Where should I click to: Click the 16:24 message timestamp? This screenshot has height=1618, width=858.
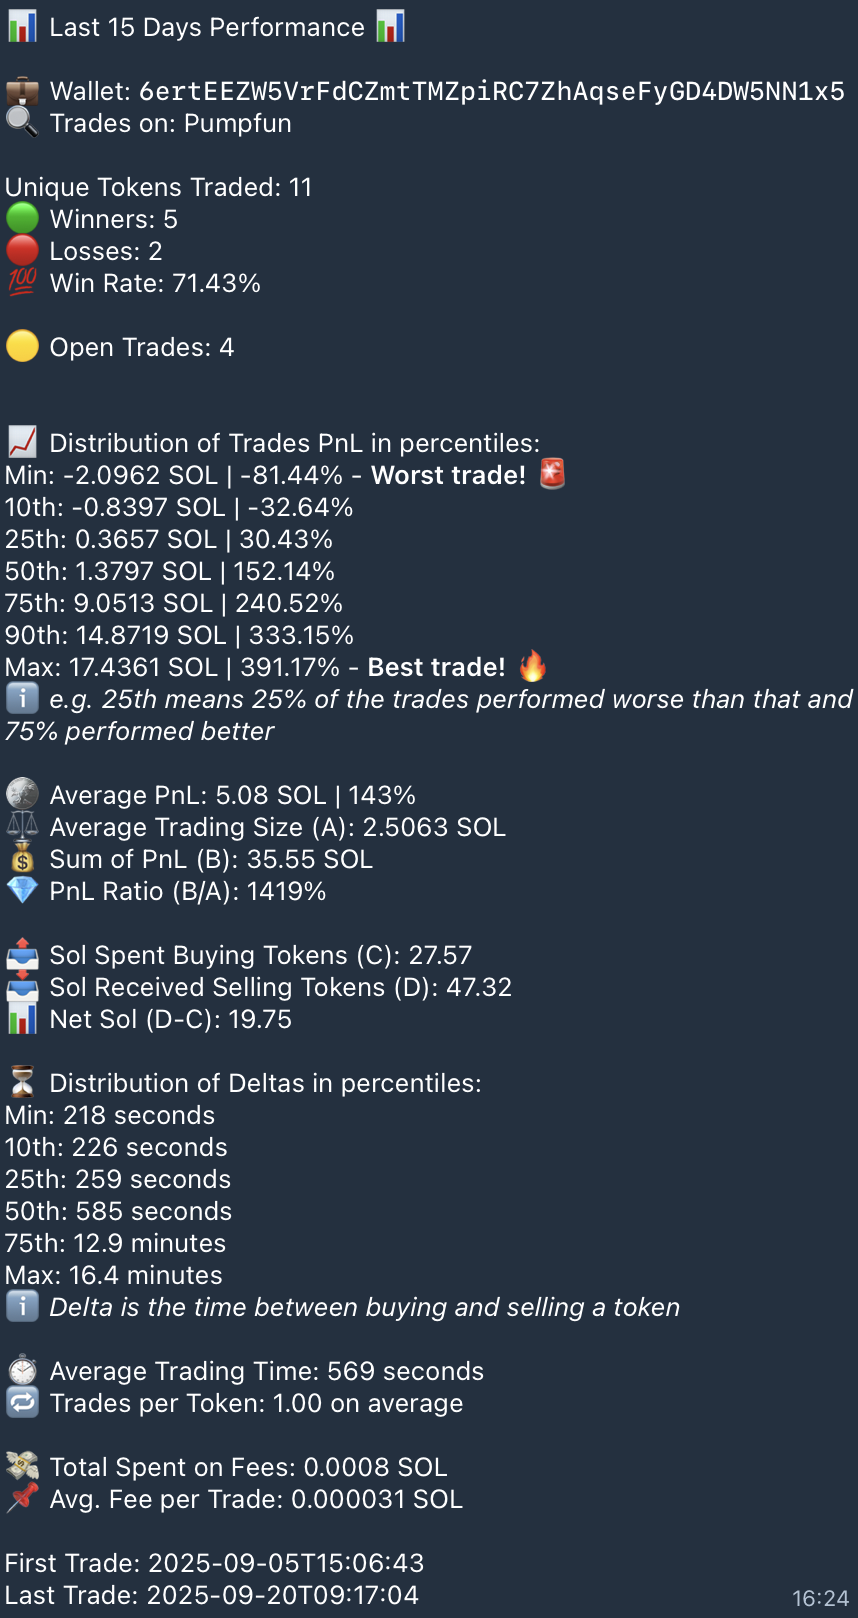coord(820,1598)
